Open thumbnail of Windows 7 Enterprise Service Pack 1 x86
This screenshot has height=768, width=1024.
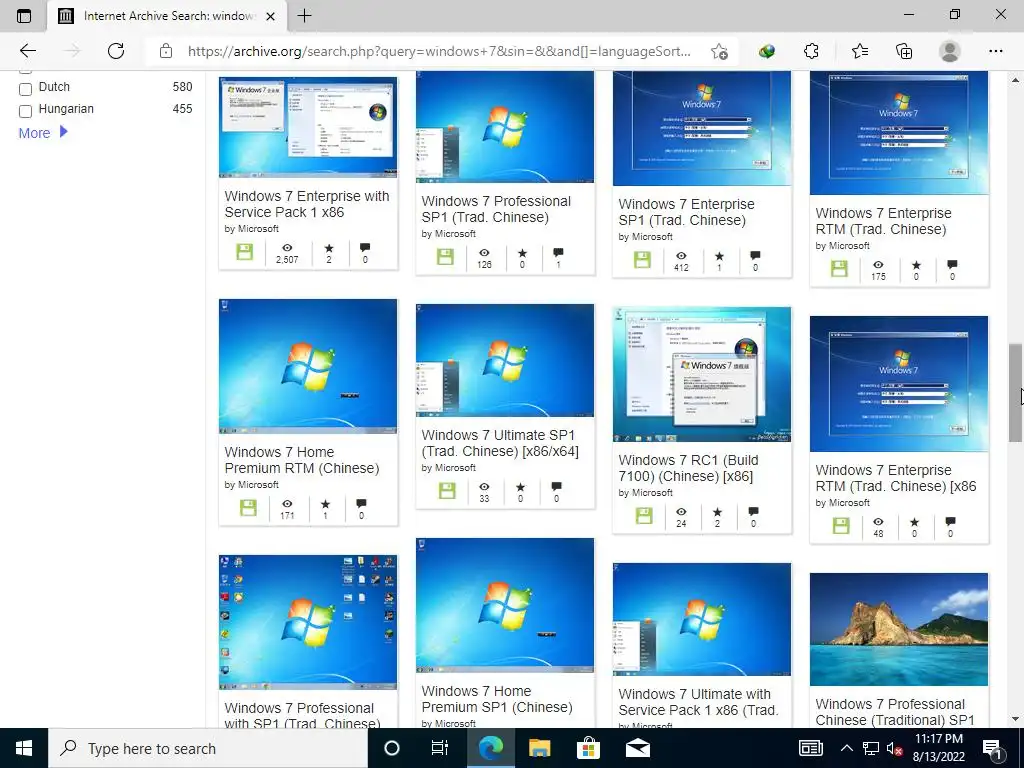point(308,127)
